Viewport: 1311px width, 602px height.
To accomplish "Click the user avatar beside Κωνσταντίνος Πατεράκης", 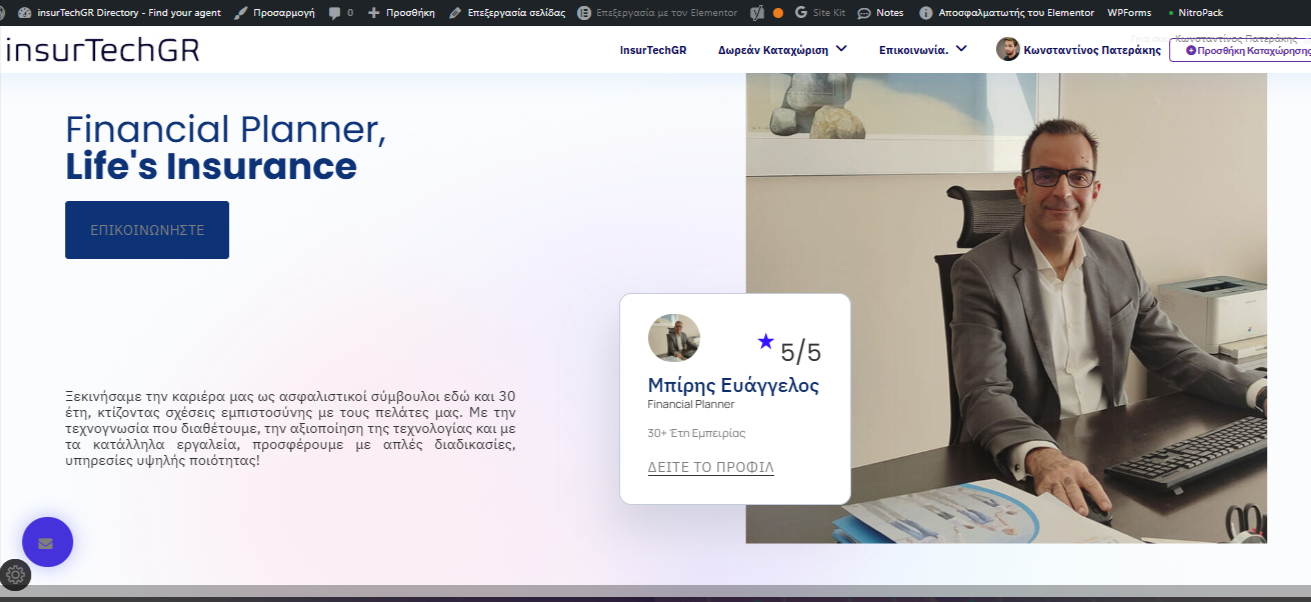I will click(1007, 49).
